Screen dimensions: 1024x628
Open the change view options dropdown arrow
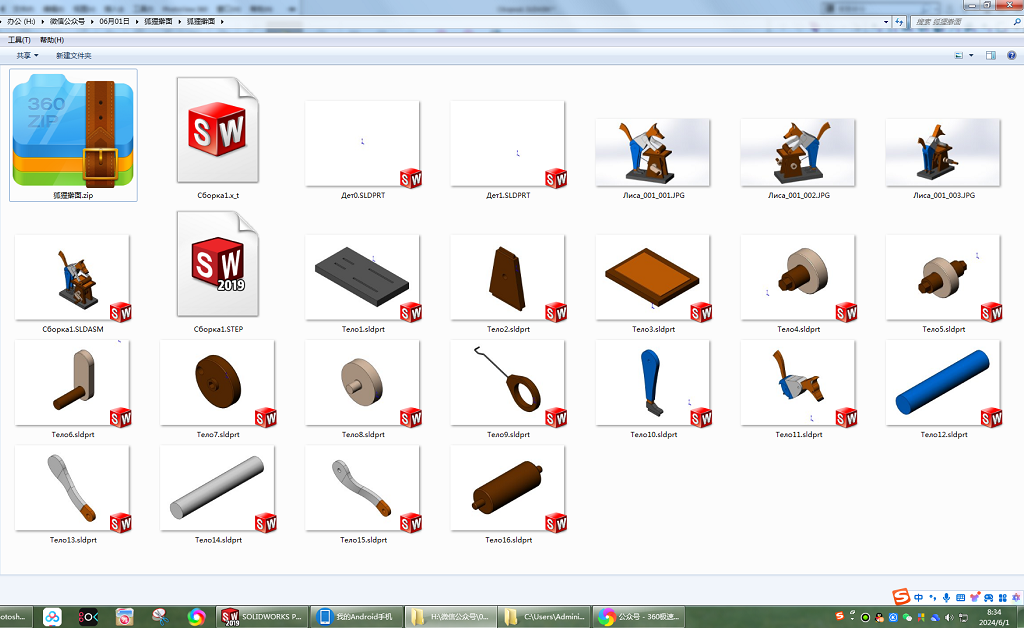971,55
